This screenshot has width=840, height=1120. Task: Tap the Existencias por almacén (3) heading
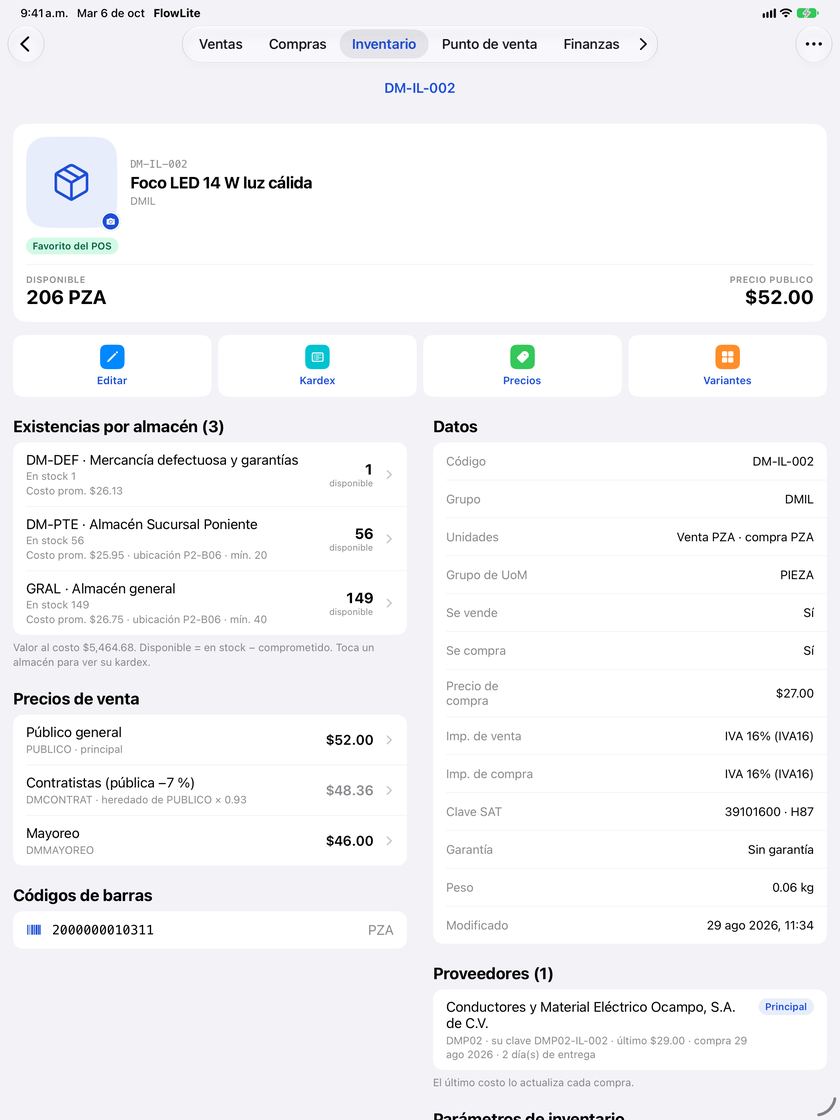tap(119, 426)
